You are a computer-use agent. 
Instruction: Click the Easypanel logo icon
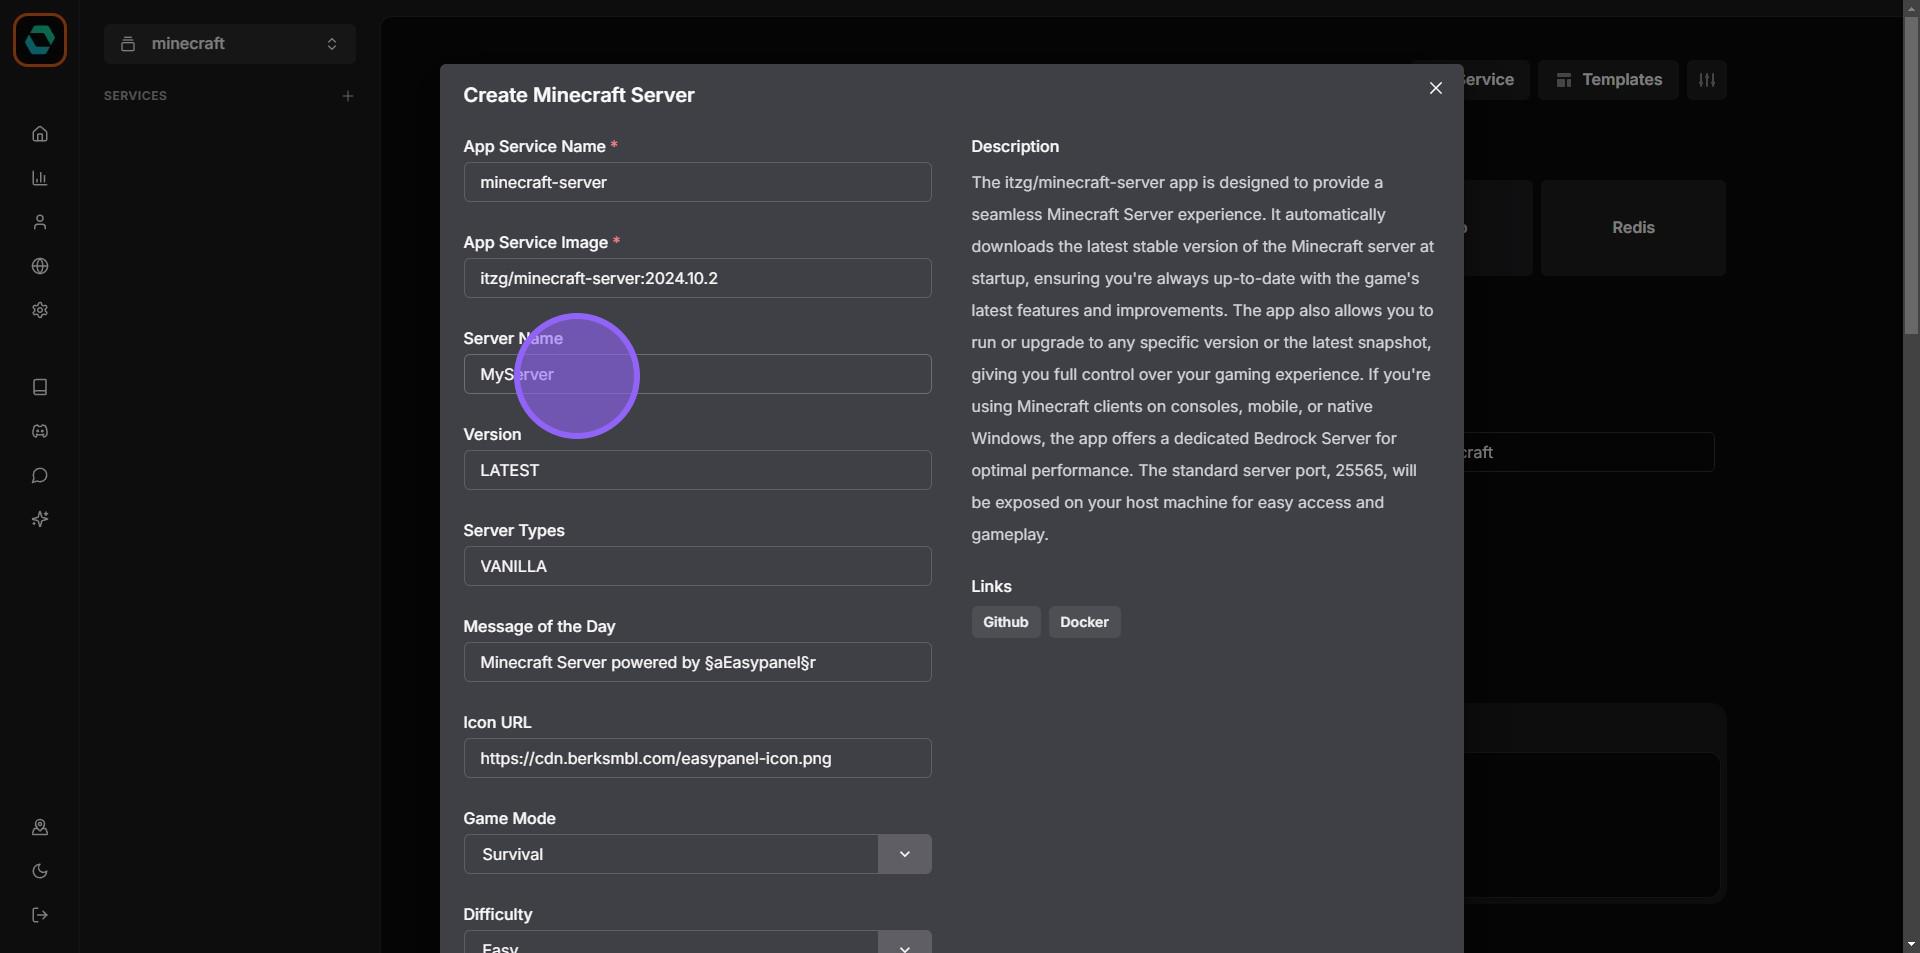(40, 40)
